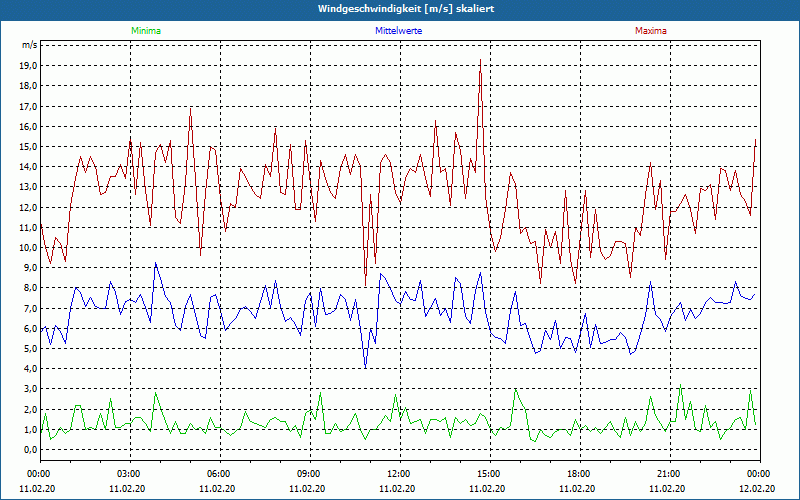Click the 10,0 y-axis value
The image size is (800, 500).
pyautogui.click(x=29, y=247)
